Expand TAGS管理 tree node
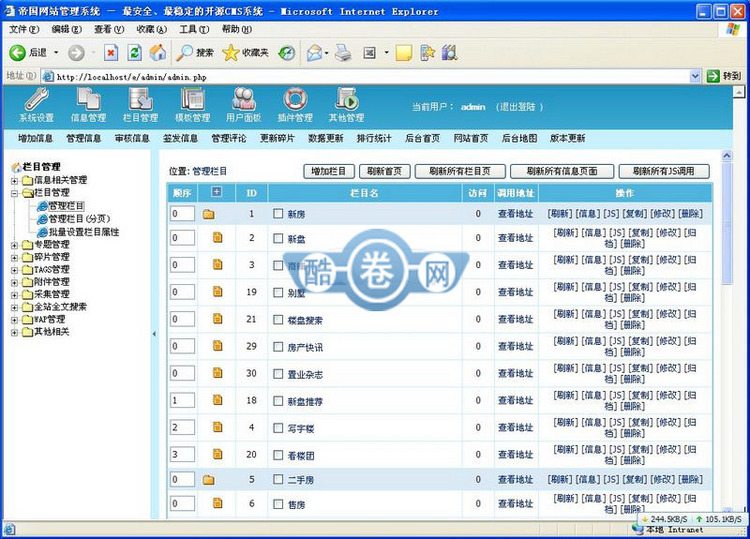This screenshot has width=750, height=539. pos(14,270)
